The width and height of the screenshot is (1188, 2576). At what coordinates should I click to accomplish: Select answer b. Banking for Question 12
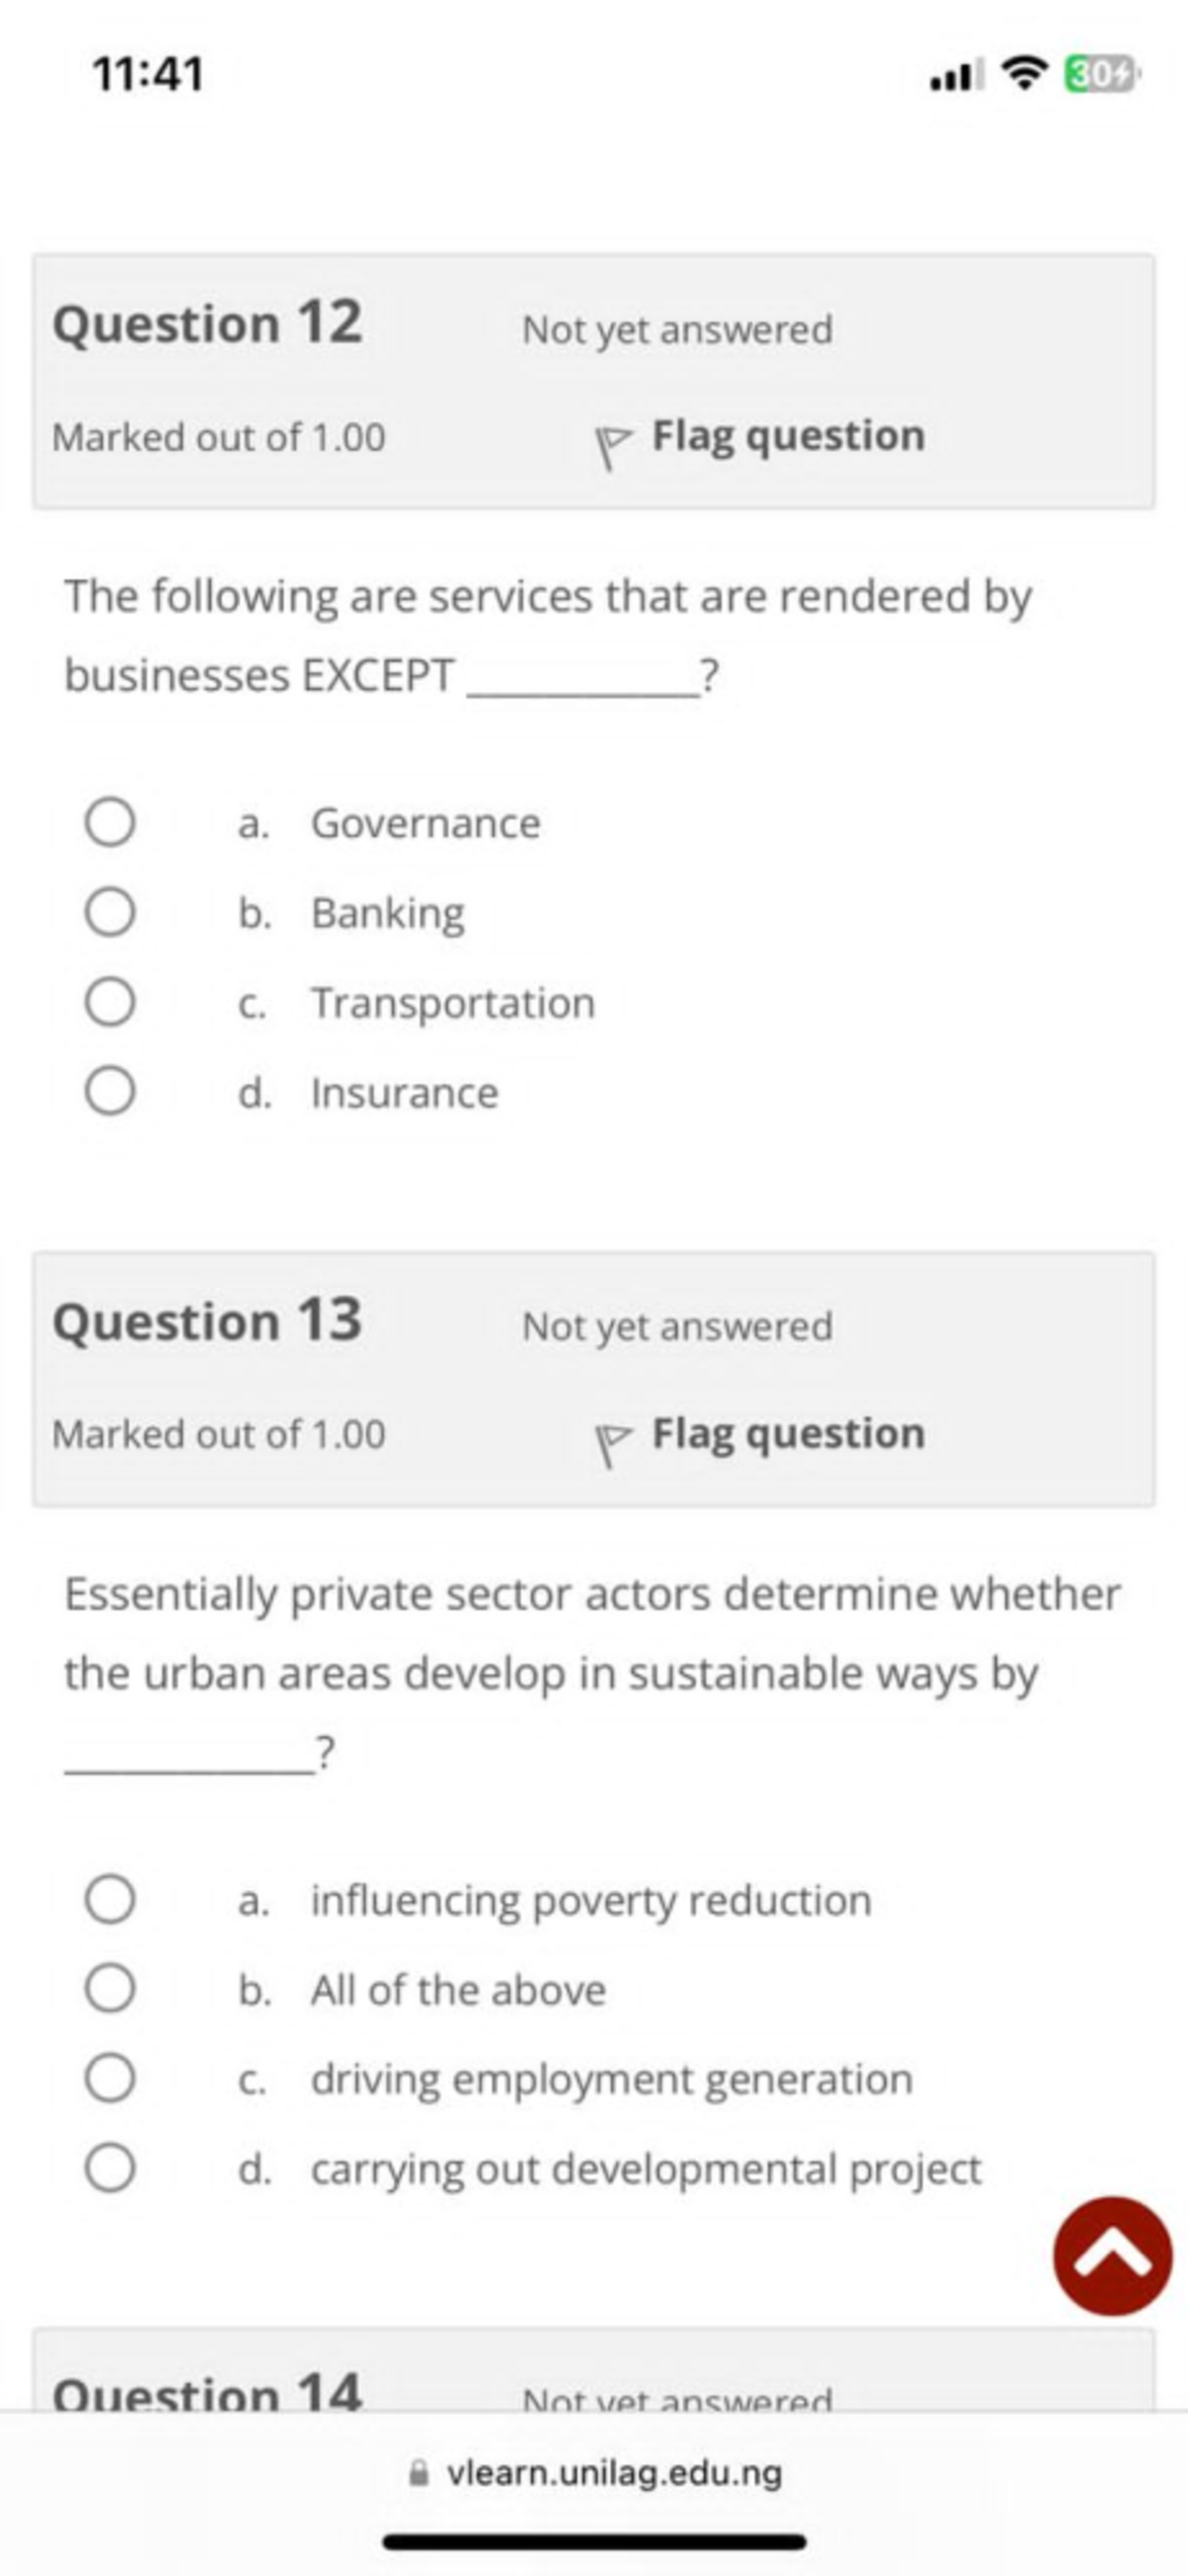(x=112, y=913)
